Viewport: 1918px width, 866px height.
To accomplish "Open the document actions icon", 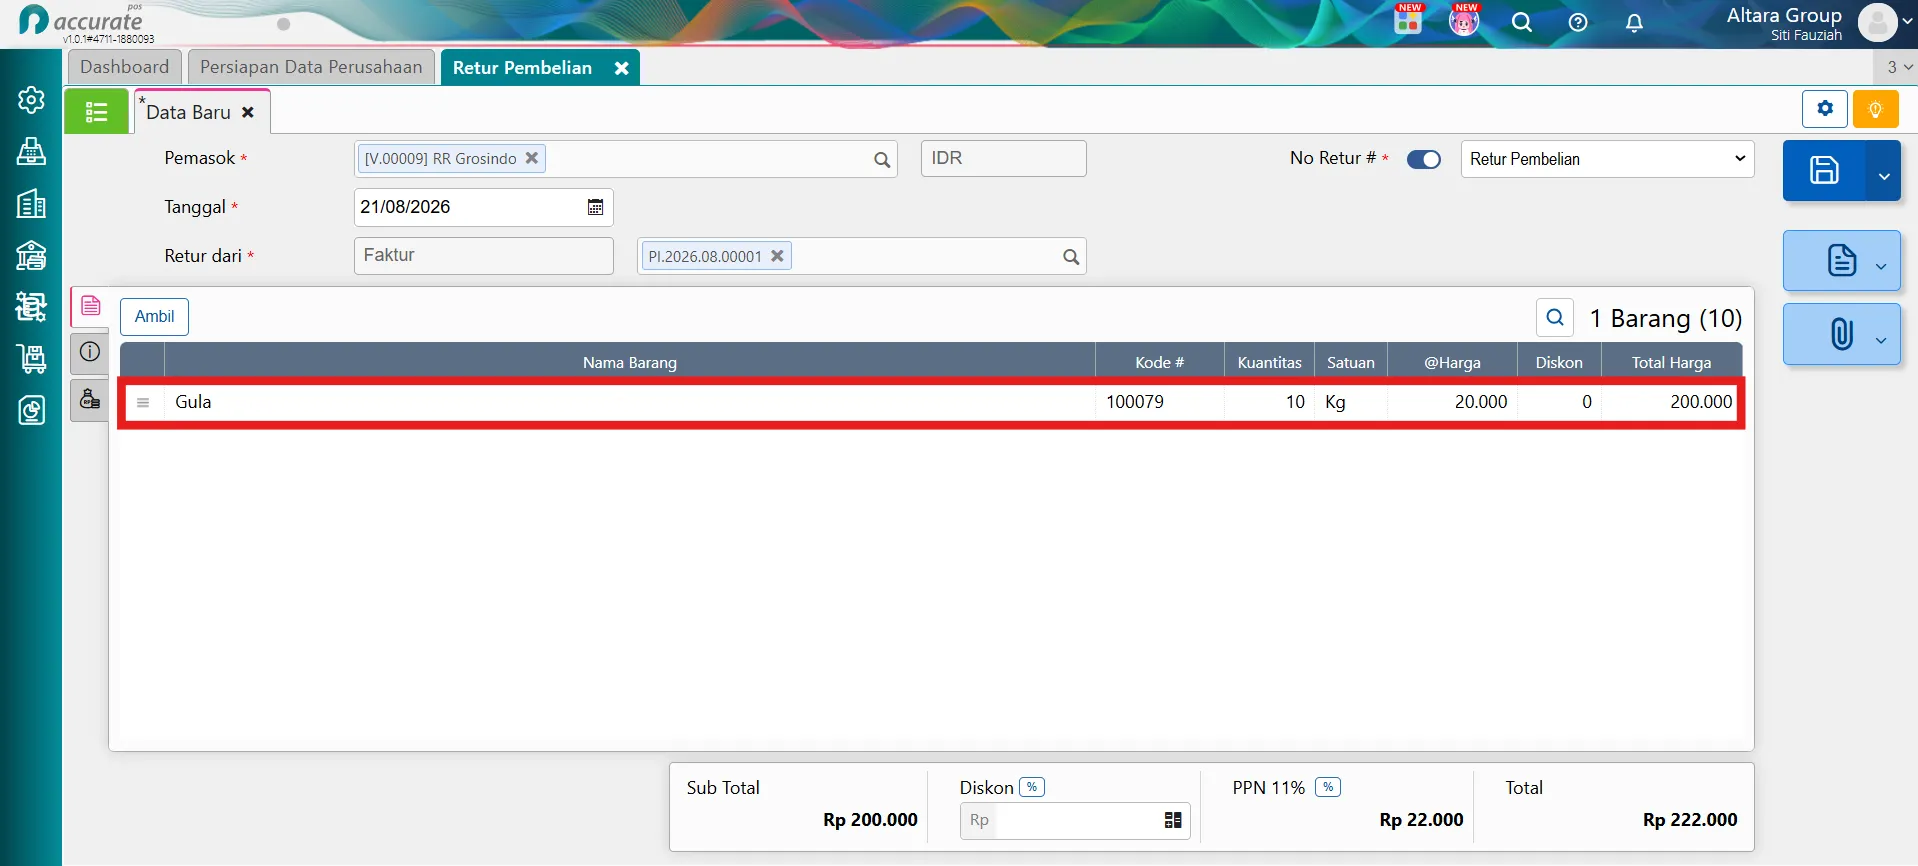I will pyautogui.click(x=1841, y=261).
